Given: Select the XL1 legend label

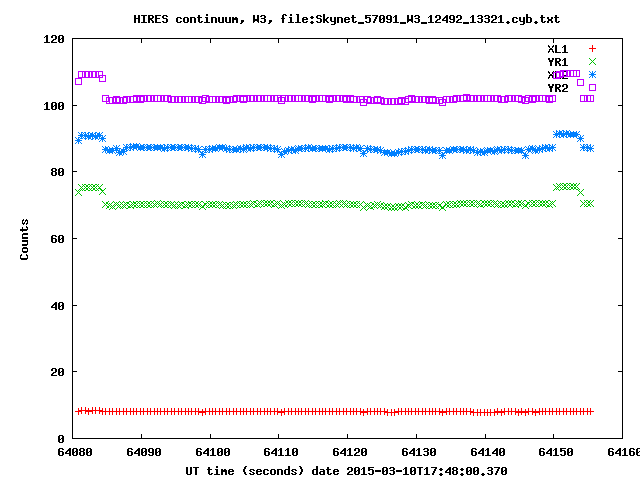Looking at the screenshot, I should [558, 49].
